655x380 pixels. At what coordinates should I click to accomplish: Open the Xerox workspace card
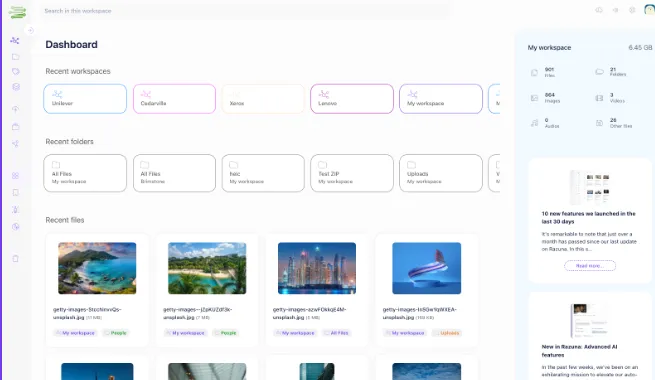click(x=263, y=99)
